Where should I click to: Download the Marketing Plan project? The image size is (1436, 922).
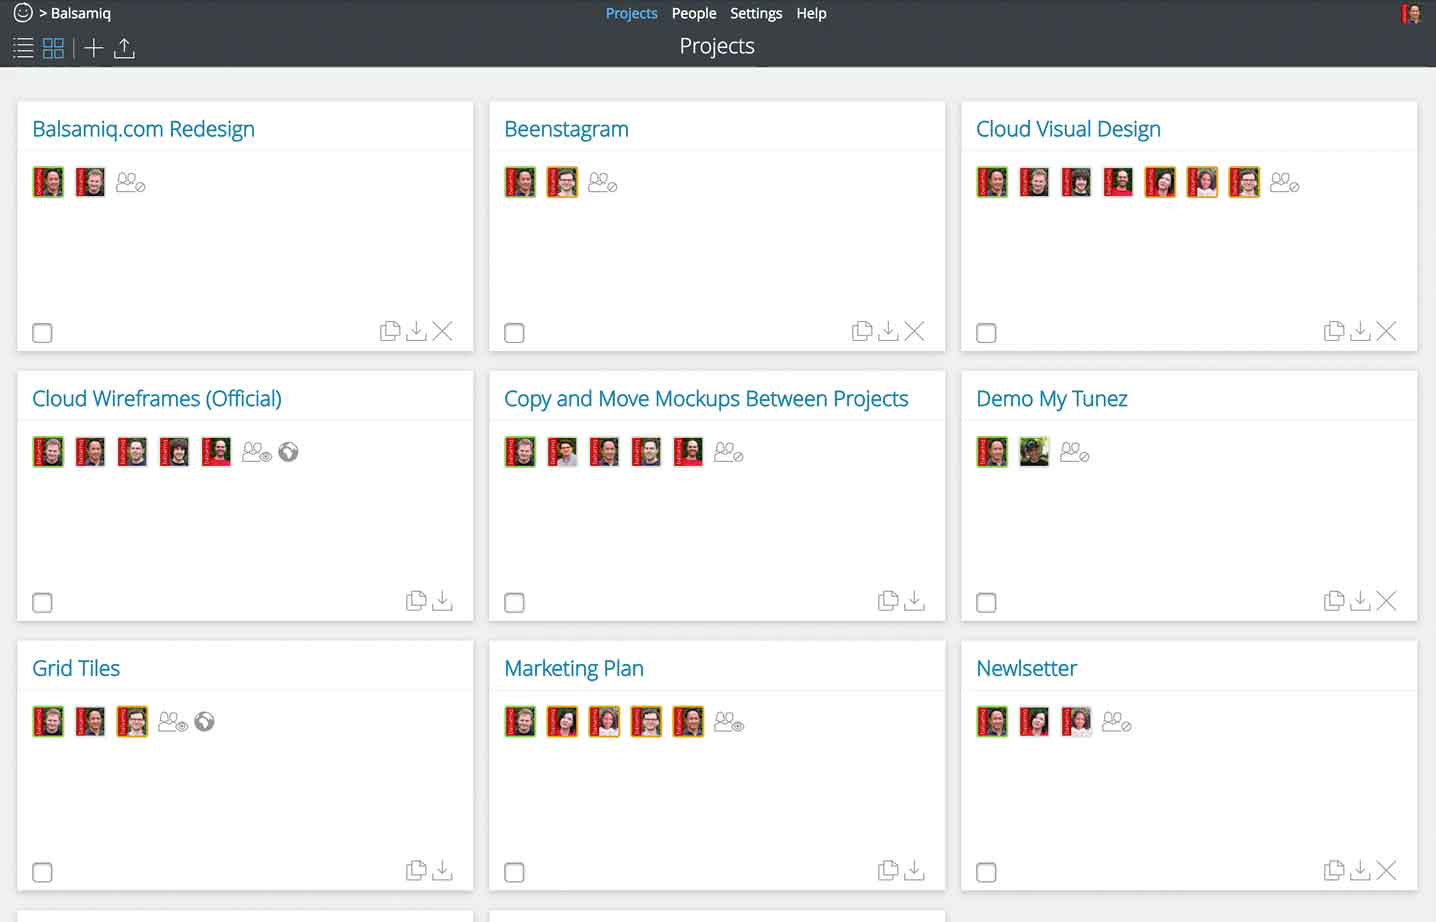pos(914,871)
